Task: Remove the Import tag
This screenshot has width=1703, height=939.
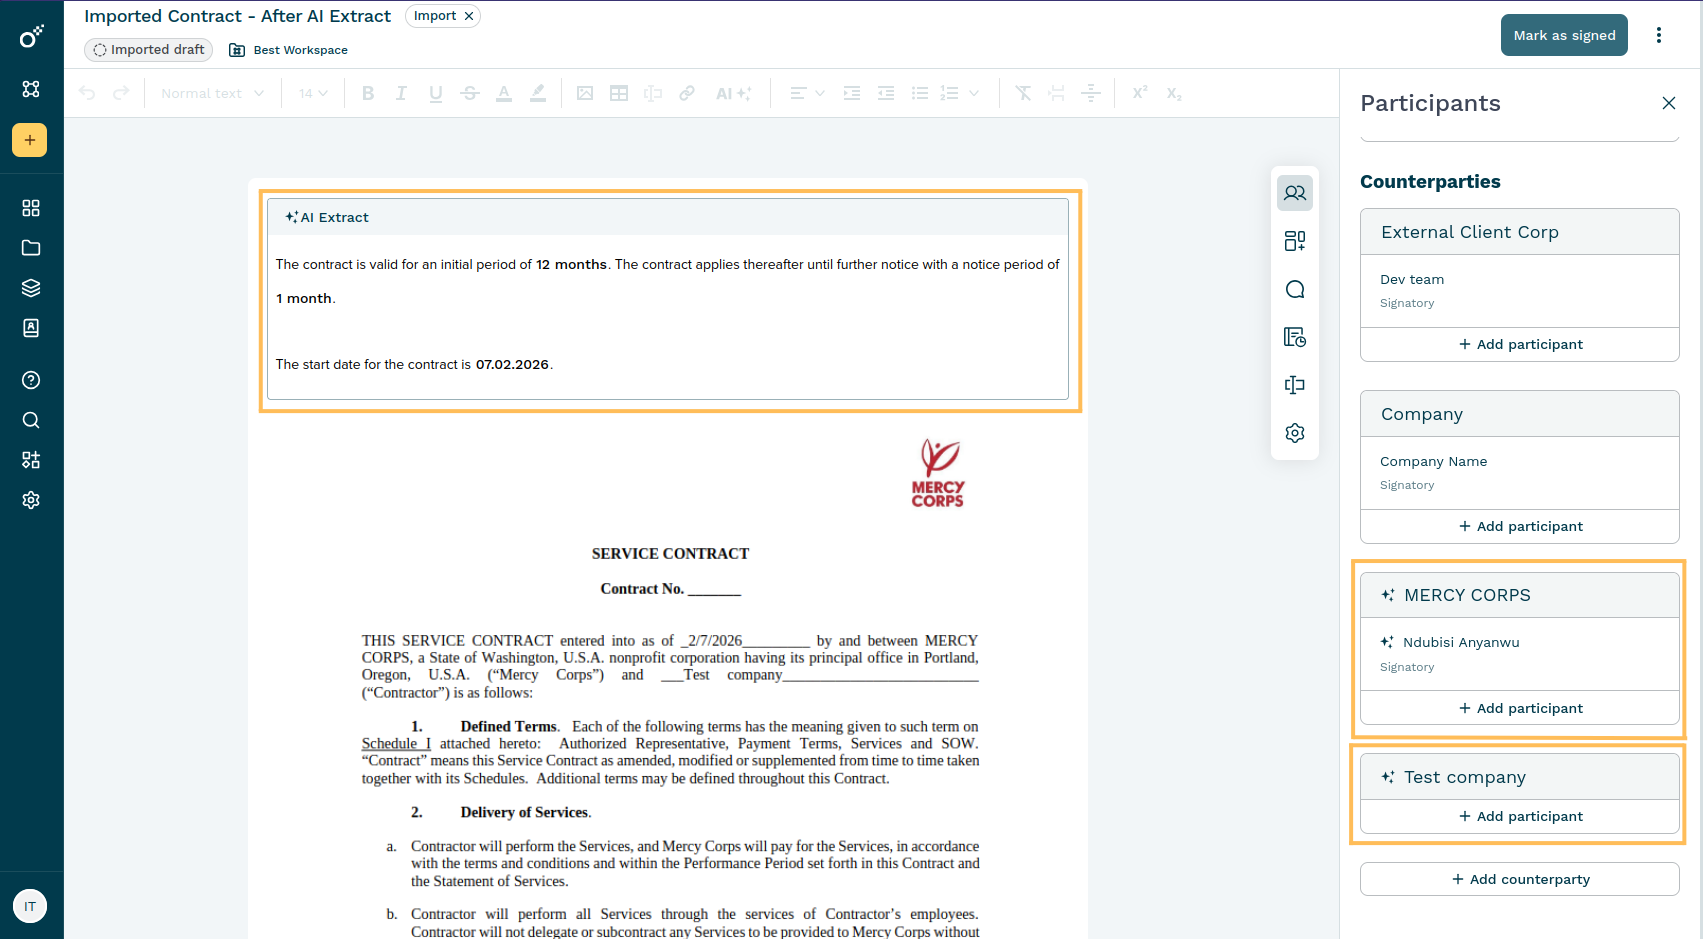Action: tap(469, 16)
